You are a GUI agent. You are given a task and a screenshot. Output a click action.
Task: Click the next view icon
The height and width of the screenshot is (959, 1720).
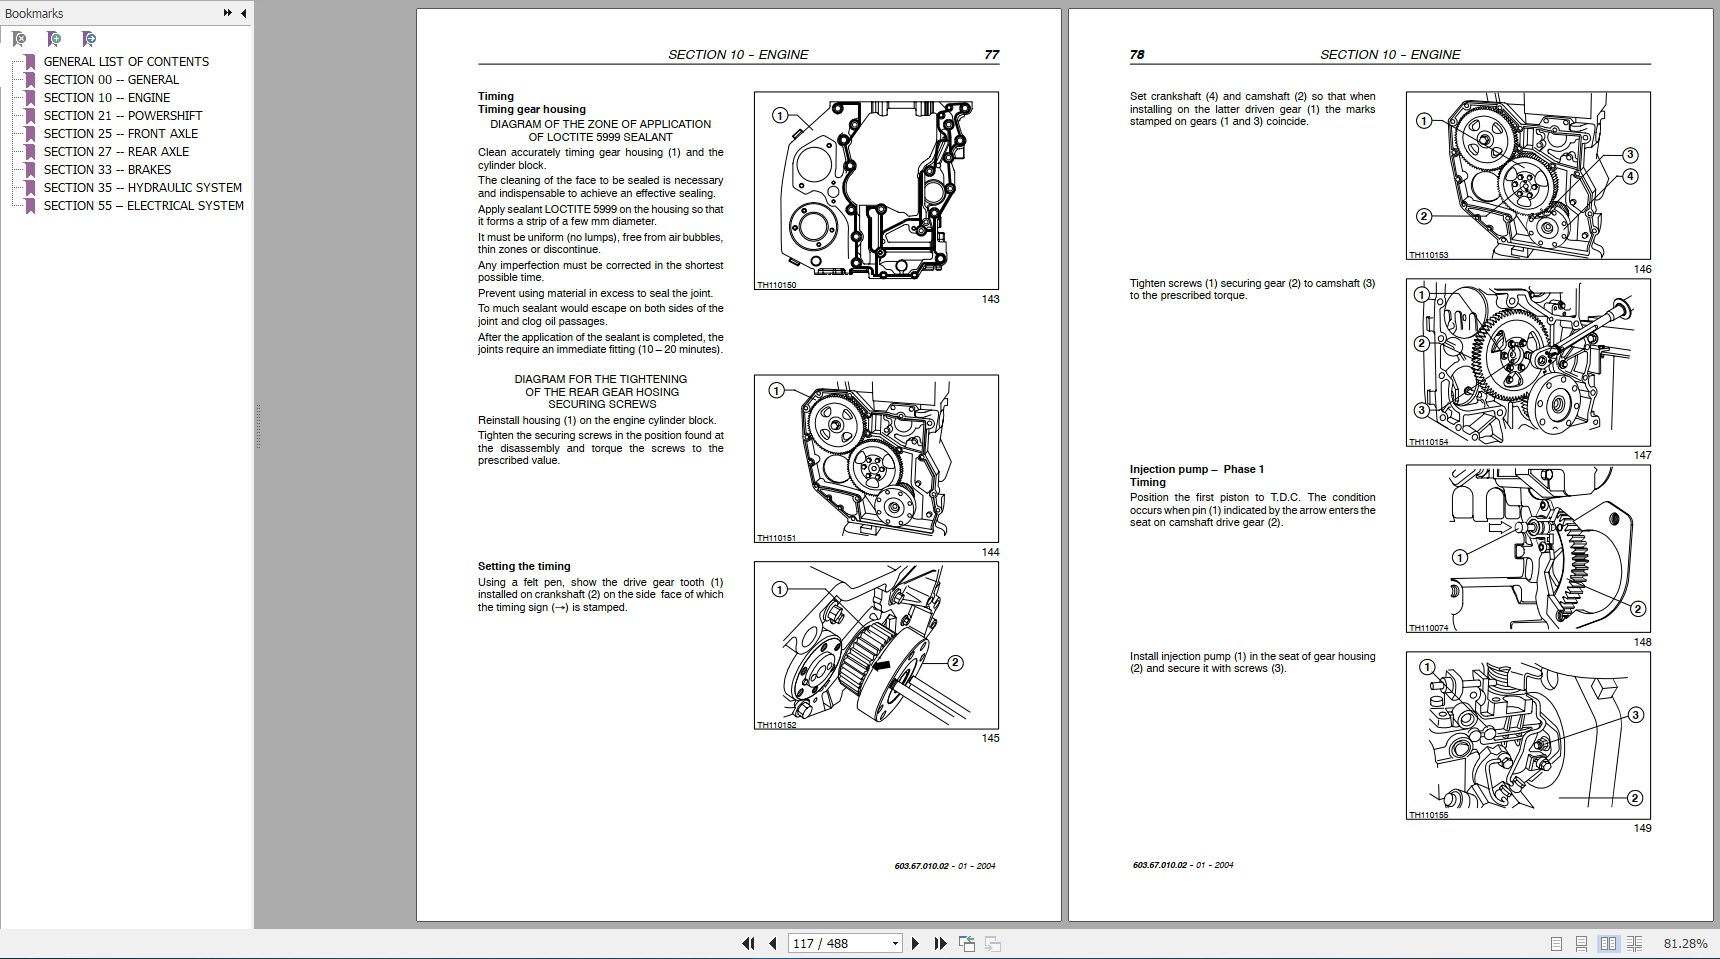(993, 943)
